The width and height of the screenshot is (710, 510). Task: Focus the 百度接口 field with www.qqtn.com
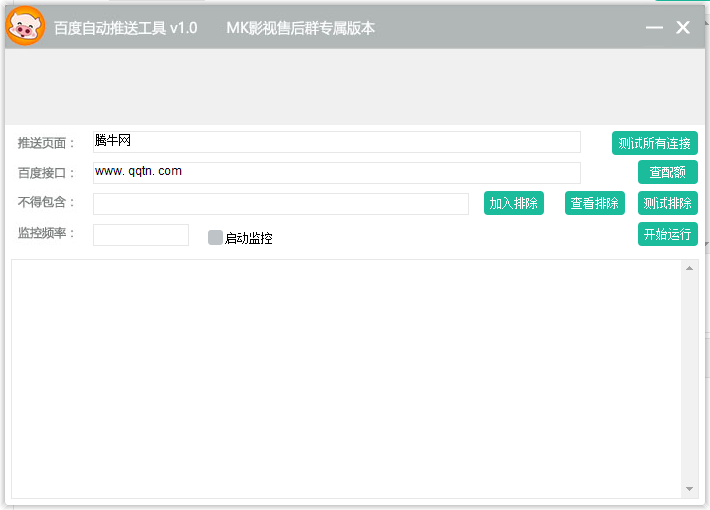336,173
